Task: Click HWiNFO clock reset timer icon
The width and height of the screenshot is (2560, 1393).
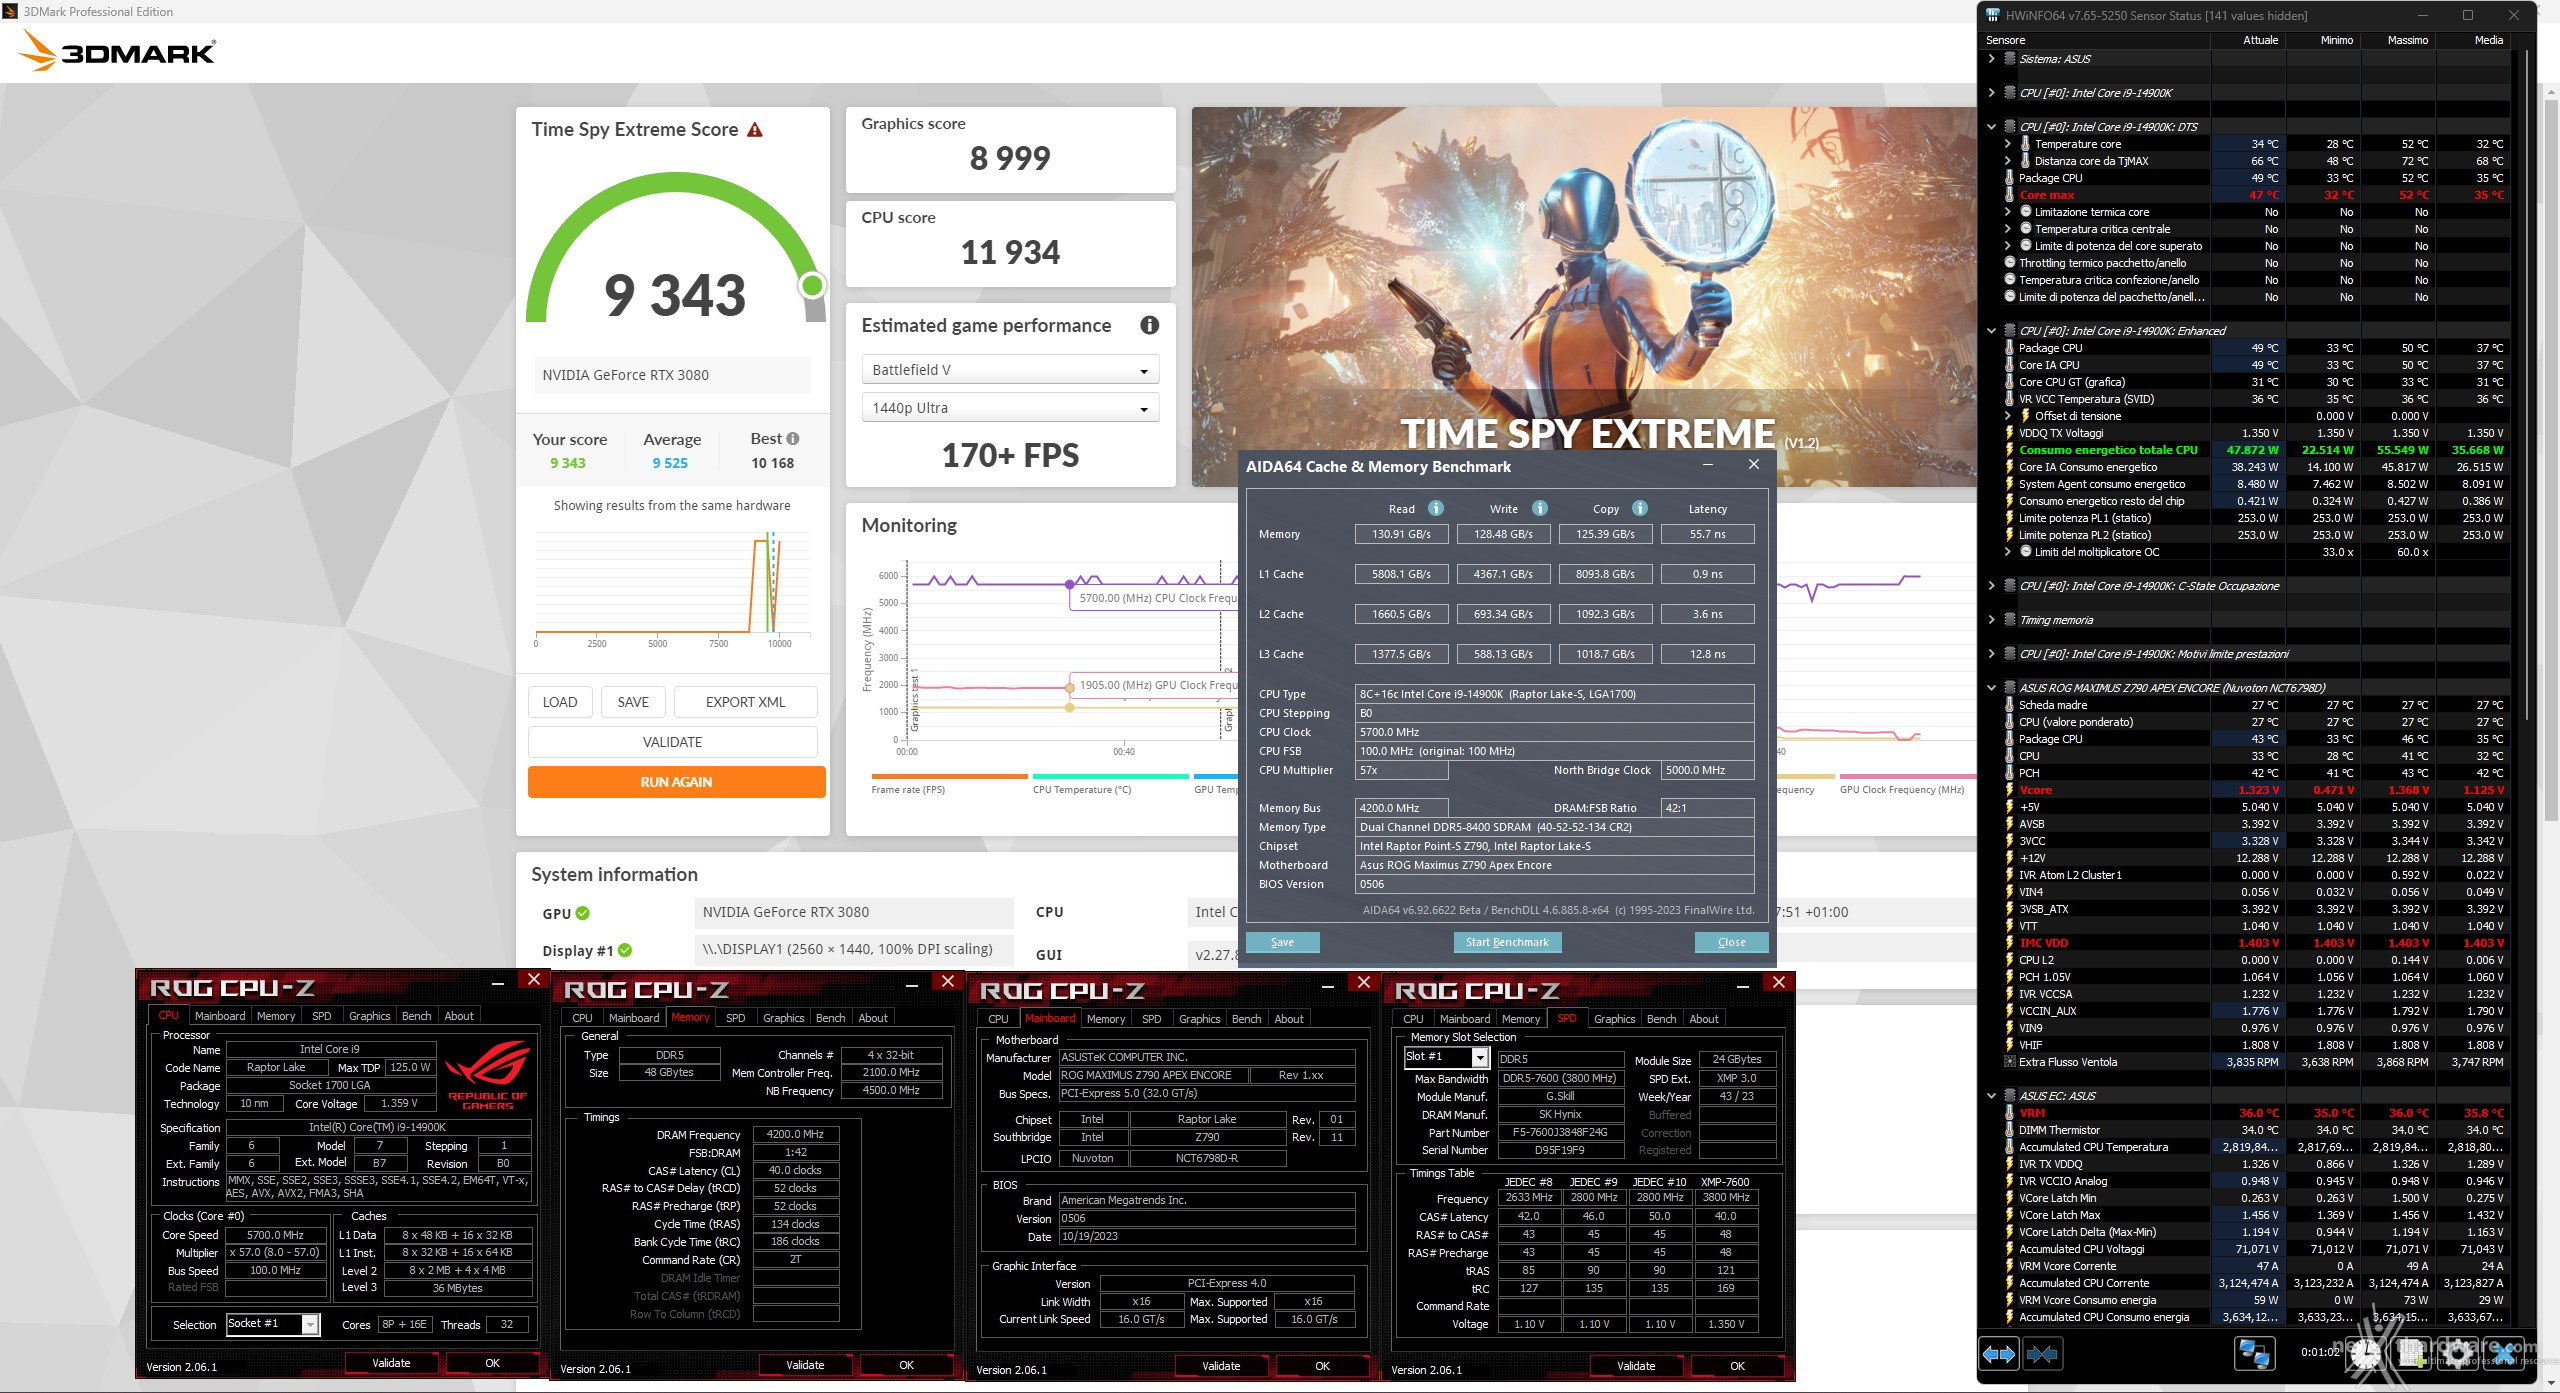Action: point(2365,1354)
